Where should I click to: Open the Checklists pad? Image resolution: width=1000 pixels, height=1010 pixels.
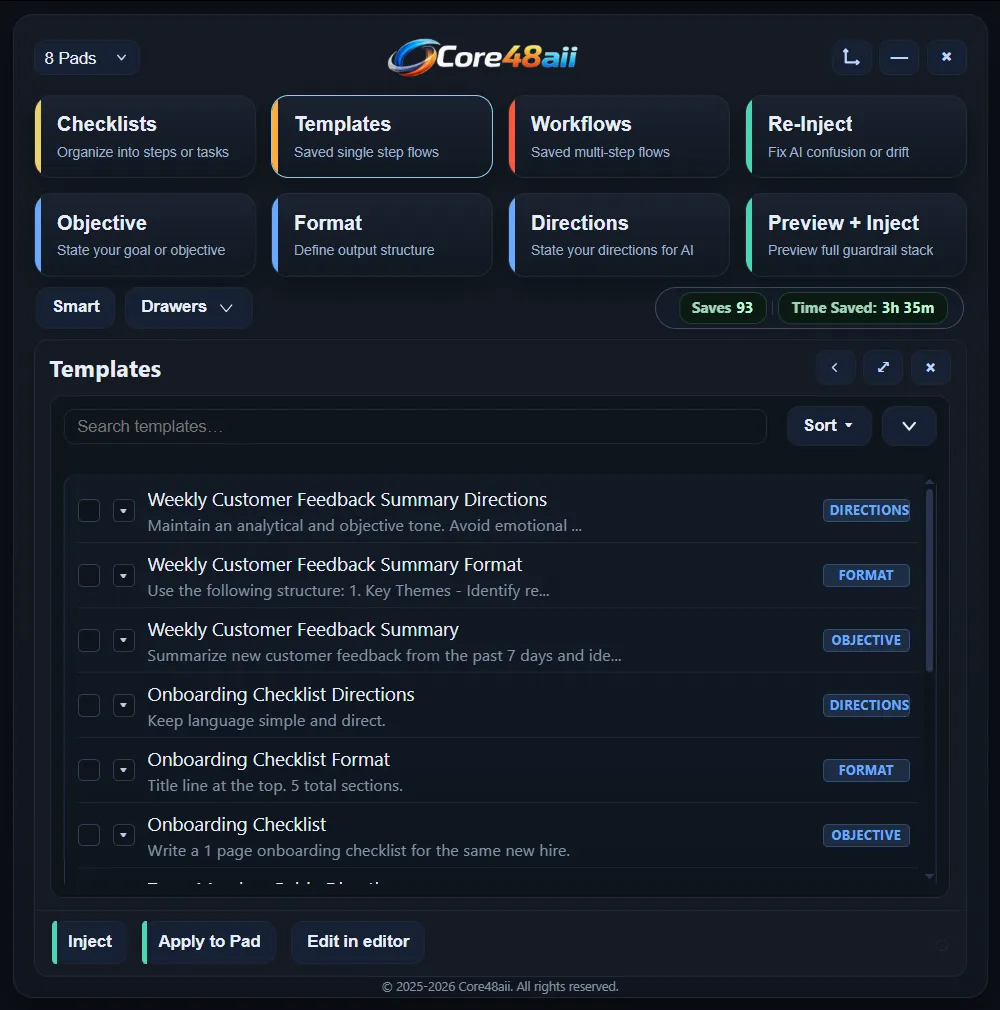145,137
